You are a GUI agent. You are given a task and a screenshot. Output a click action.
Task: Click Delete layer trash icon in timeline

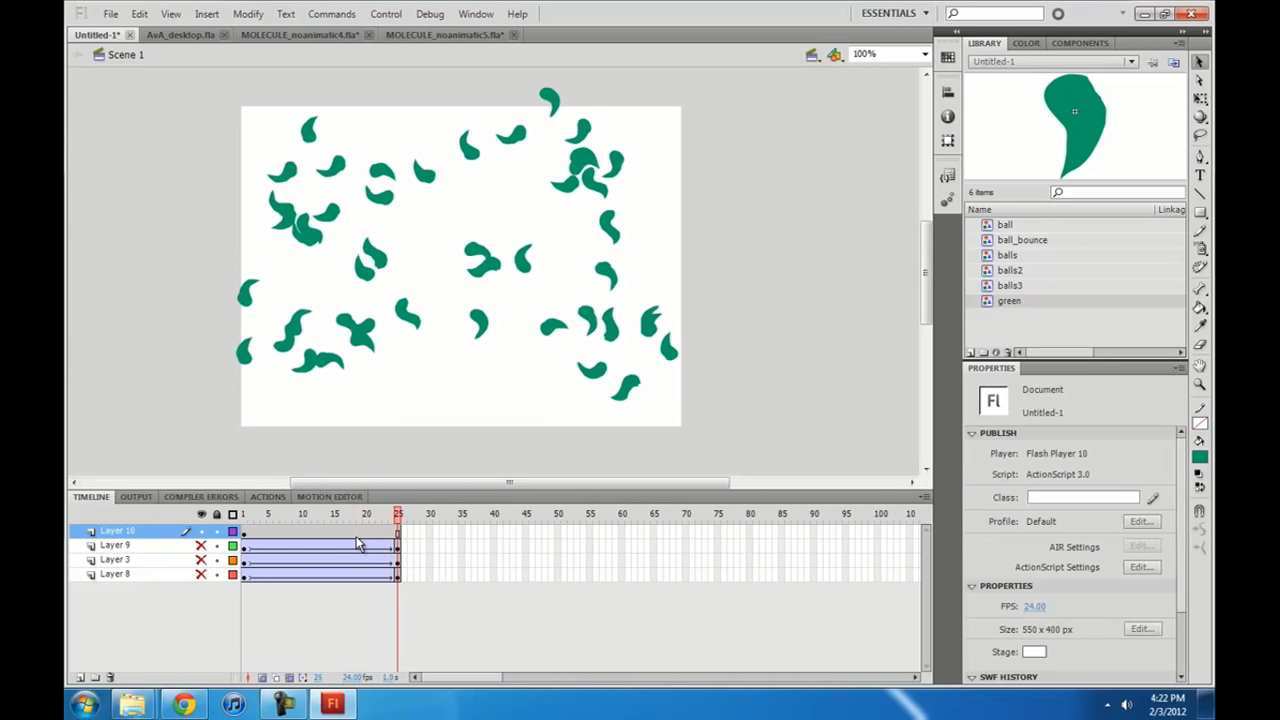(x=110, y=677)
